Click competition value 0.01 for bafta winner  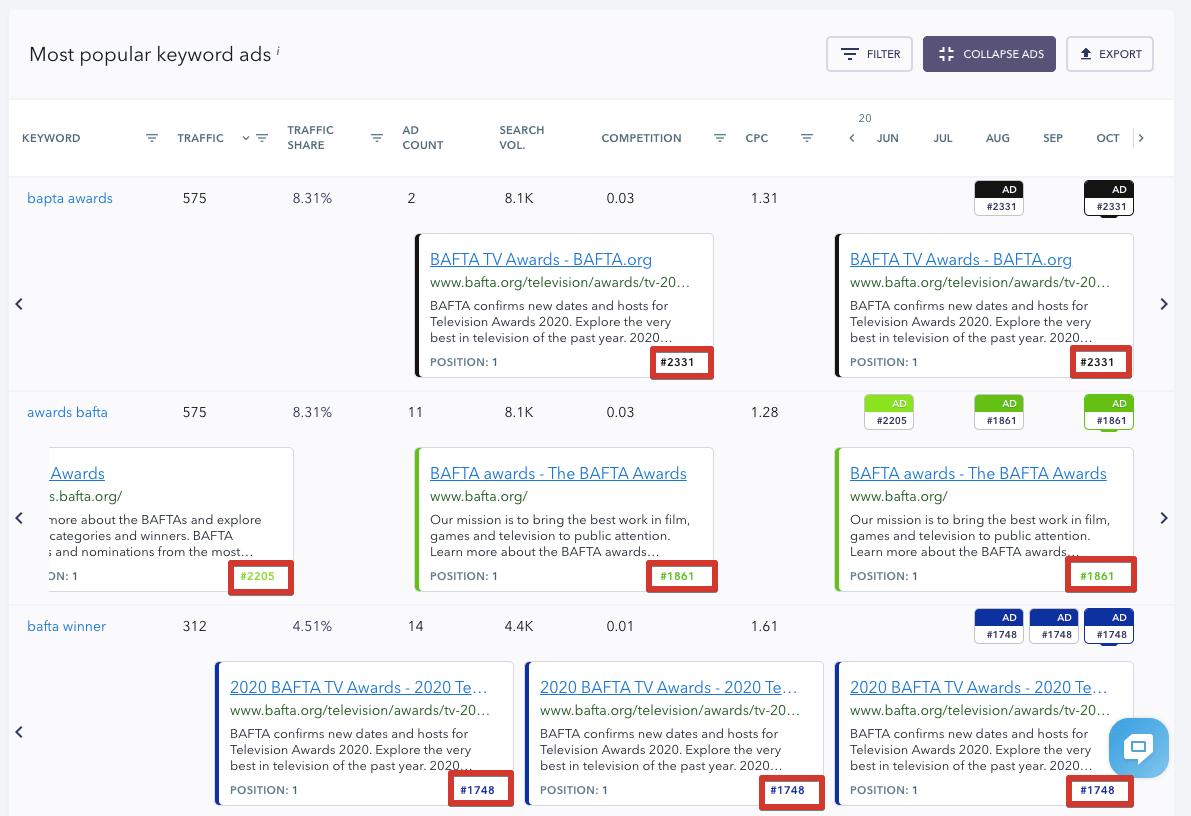(620, 627)
